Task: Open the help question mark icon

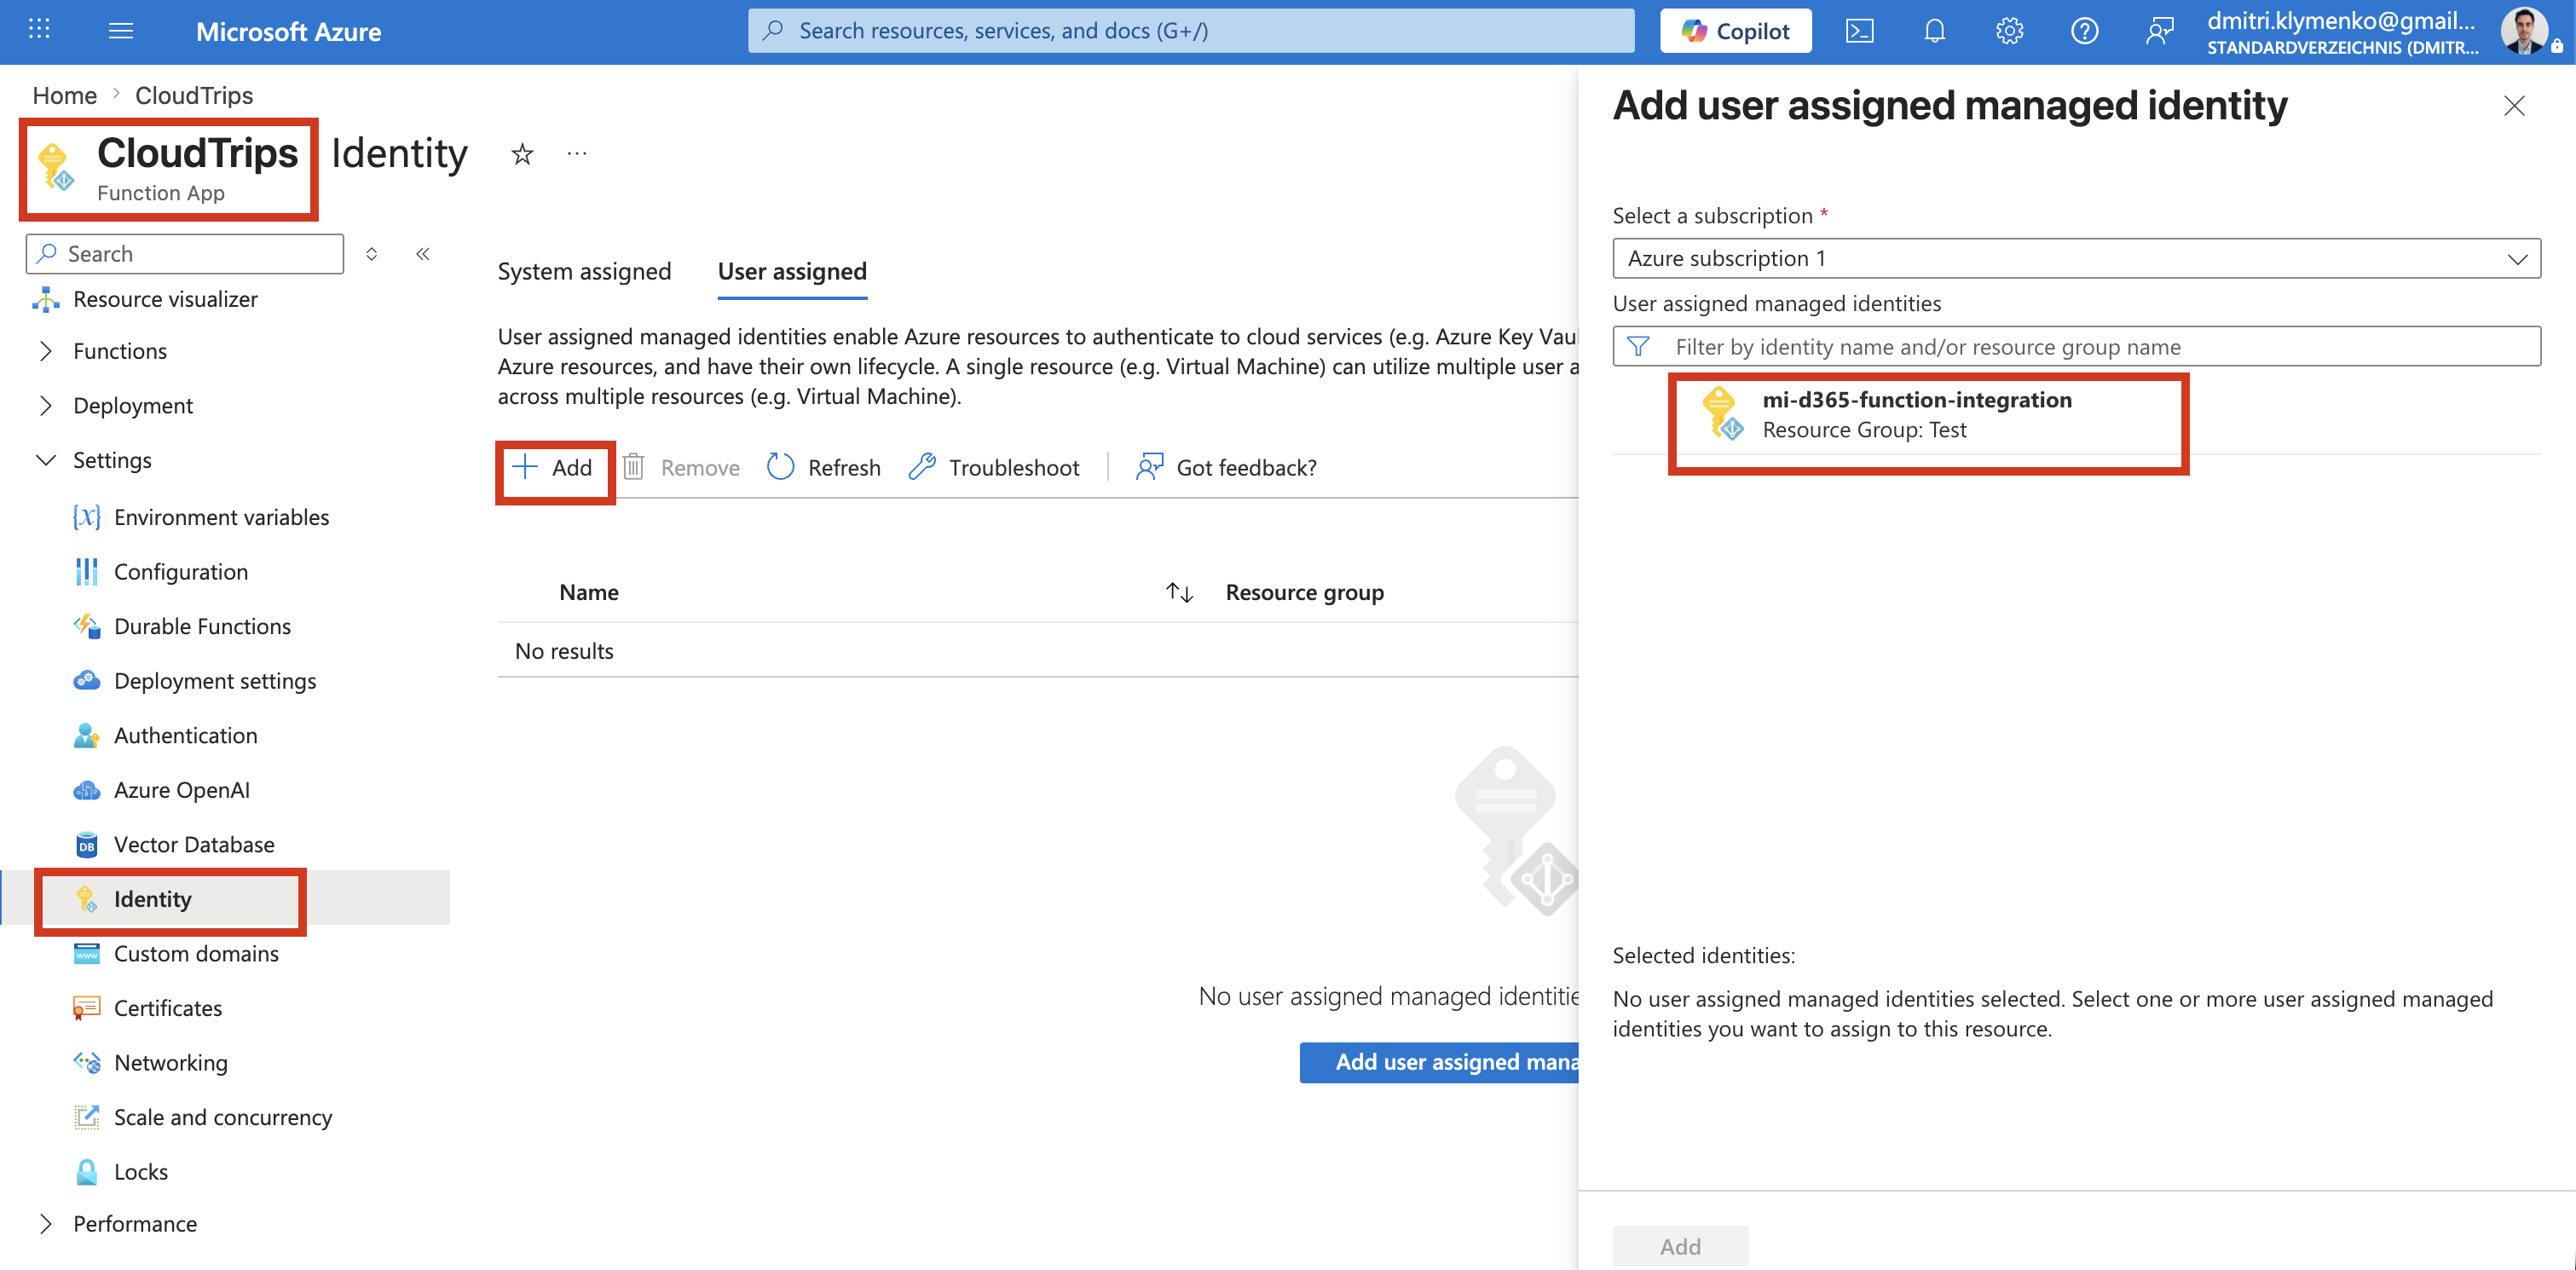Action: point(2084,31)
